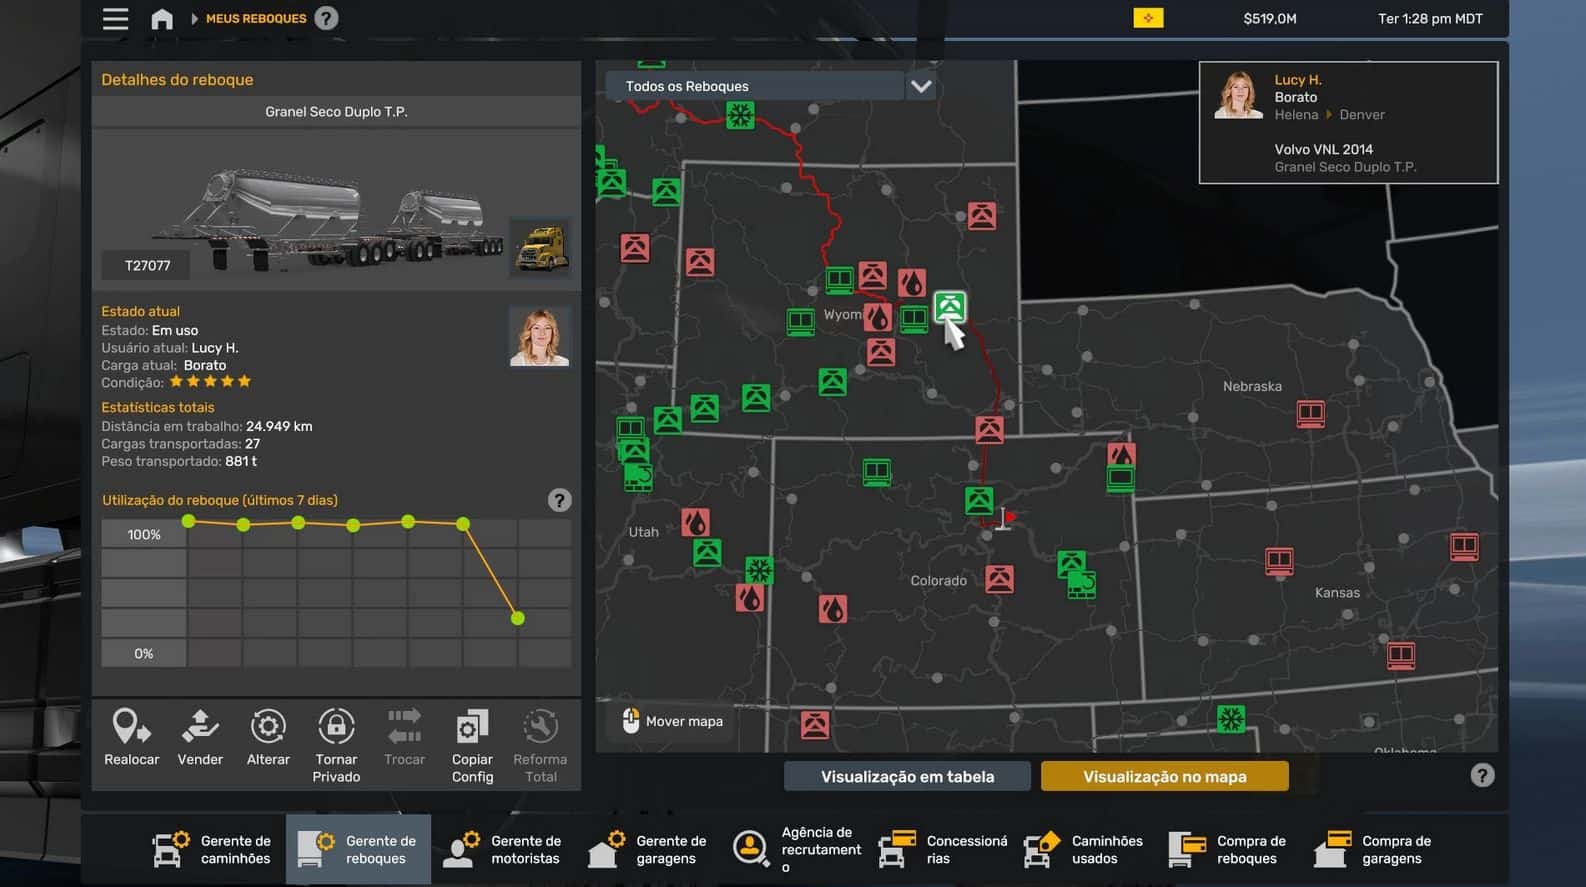Show help for trailer utilization chart
This screenshot has height=887, width=1586.
point(559,500)
